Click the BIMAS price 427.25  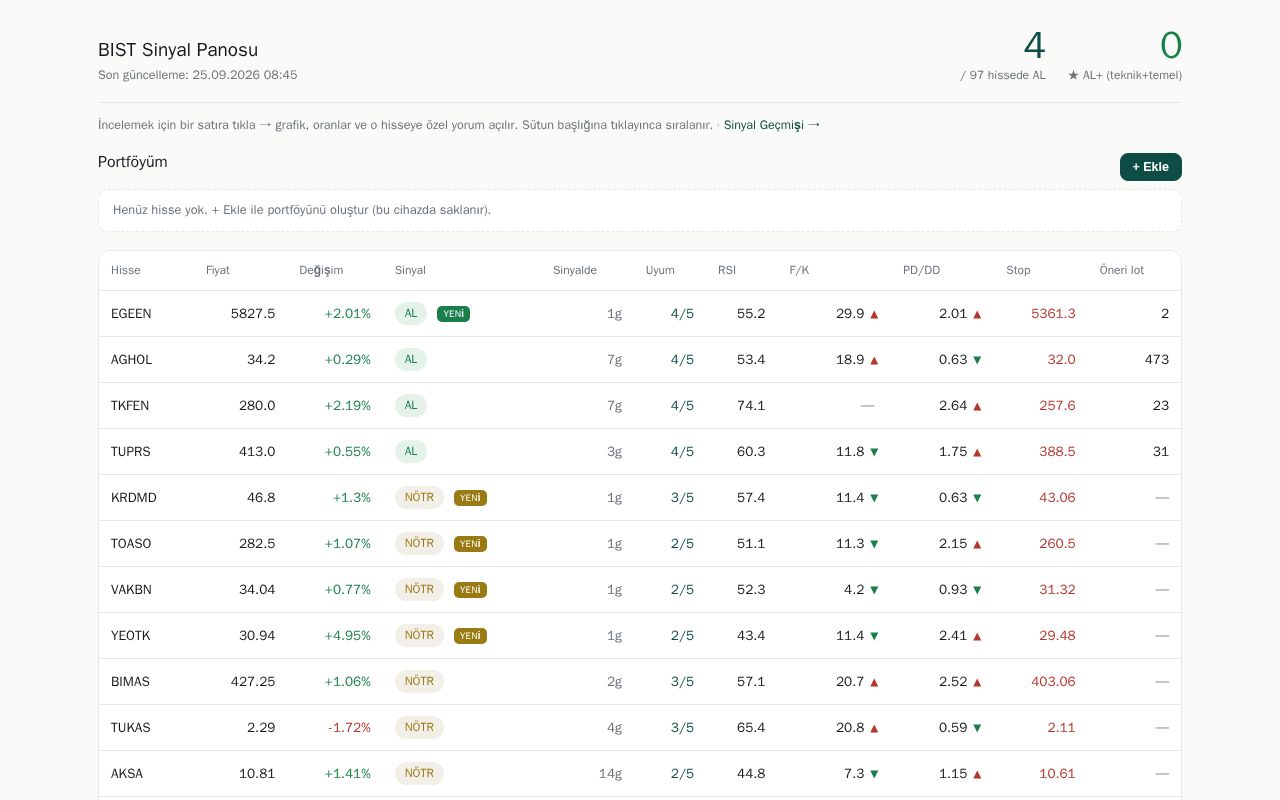point(253,682)
